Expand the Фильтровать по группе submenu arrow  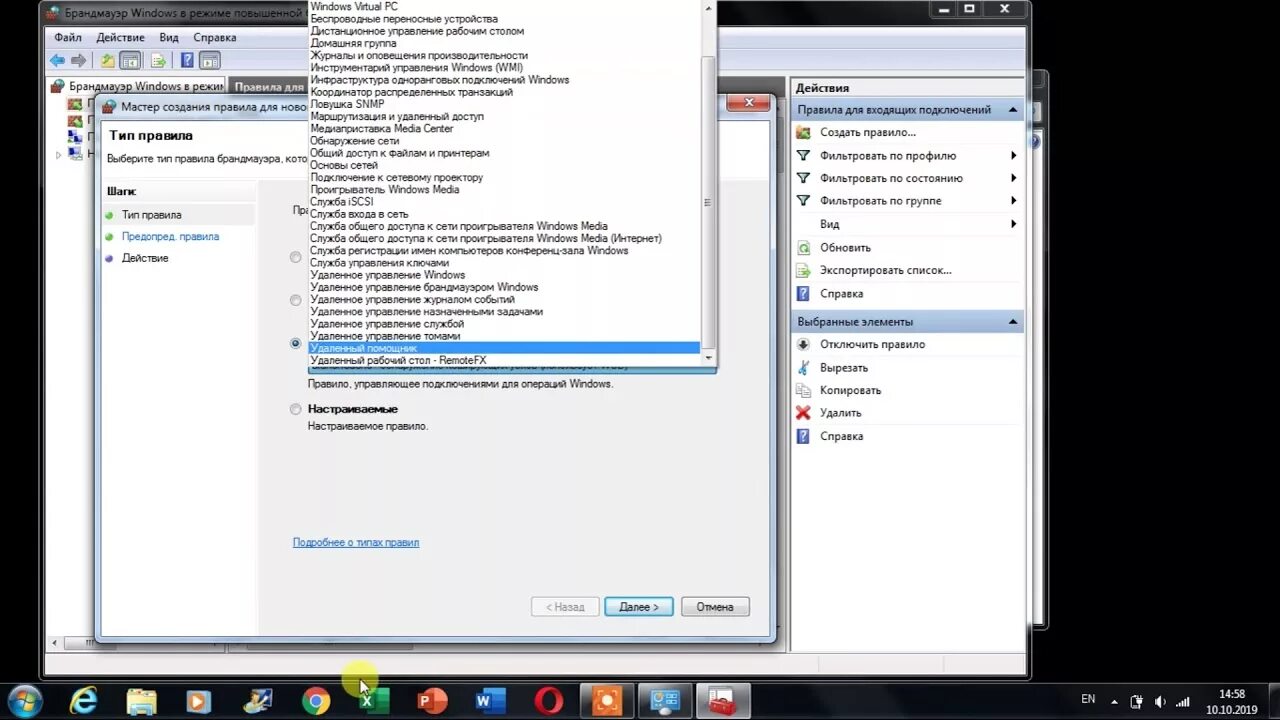[x=1013, y=201]
